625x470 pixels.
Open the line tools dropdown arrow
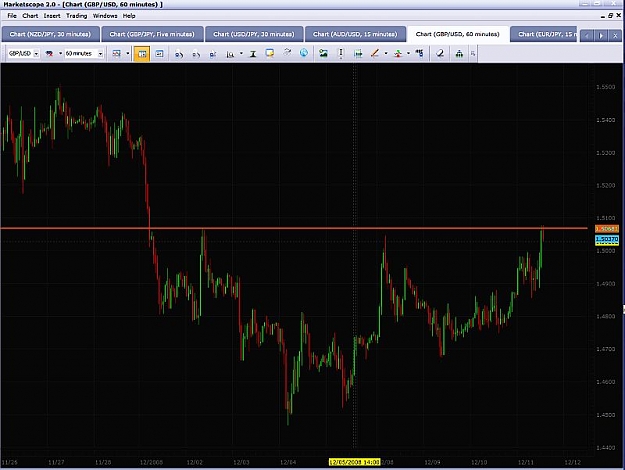386,53
